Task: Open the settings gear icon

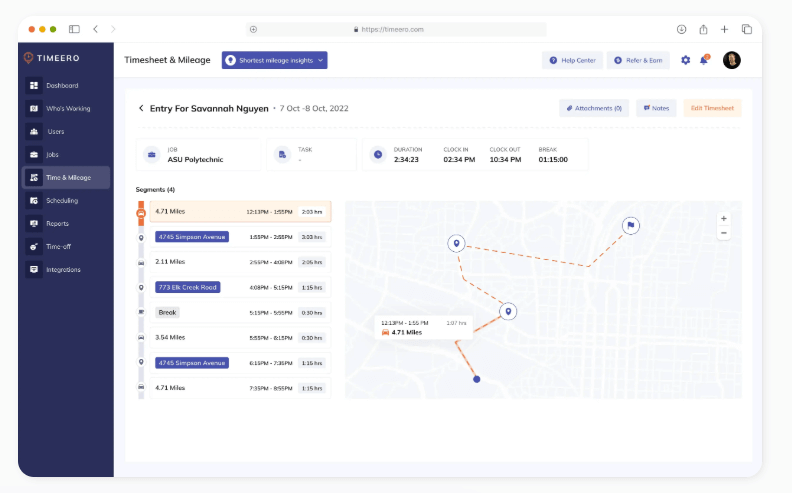Action: pos(685,60)
